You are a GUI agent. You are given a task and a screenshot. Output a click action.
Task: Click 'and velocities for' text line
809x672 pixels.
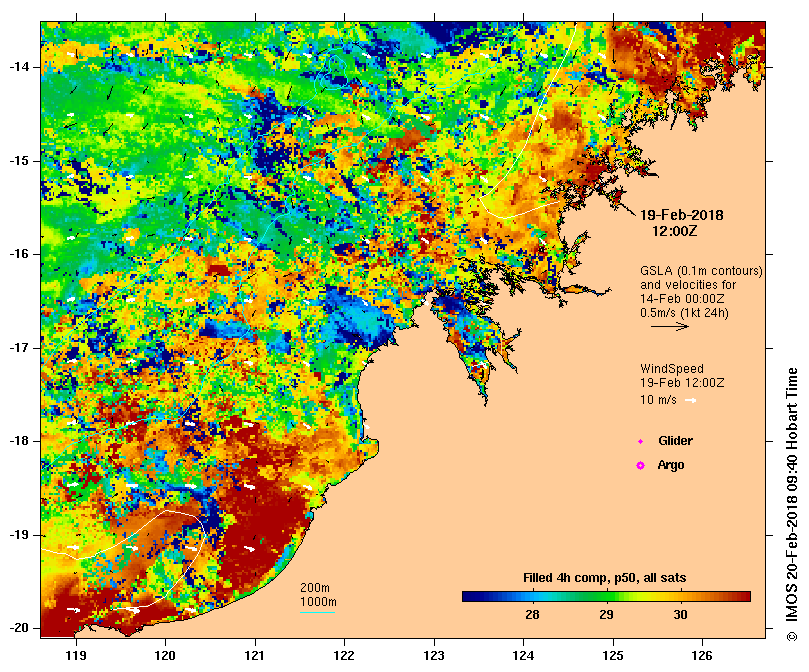click(x=688, y=285)
